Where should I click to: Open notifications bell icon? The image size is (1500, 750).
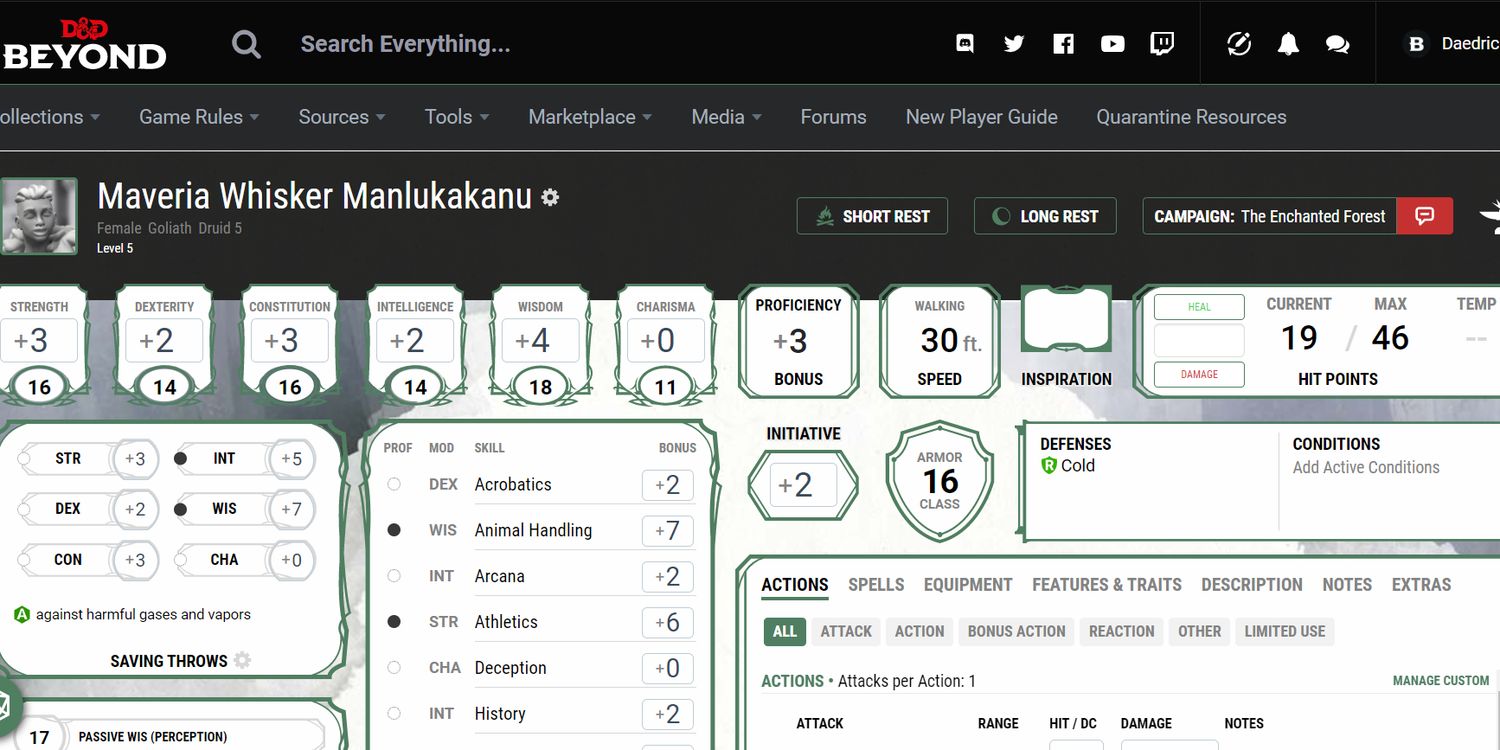tap(1288, 44)
